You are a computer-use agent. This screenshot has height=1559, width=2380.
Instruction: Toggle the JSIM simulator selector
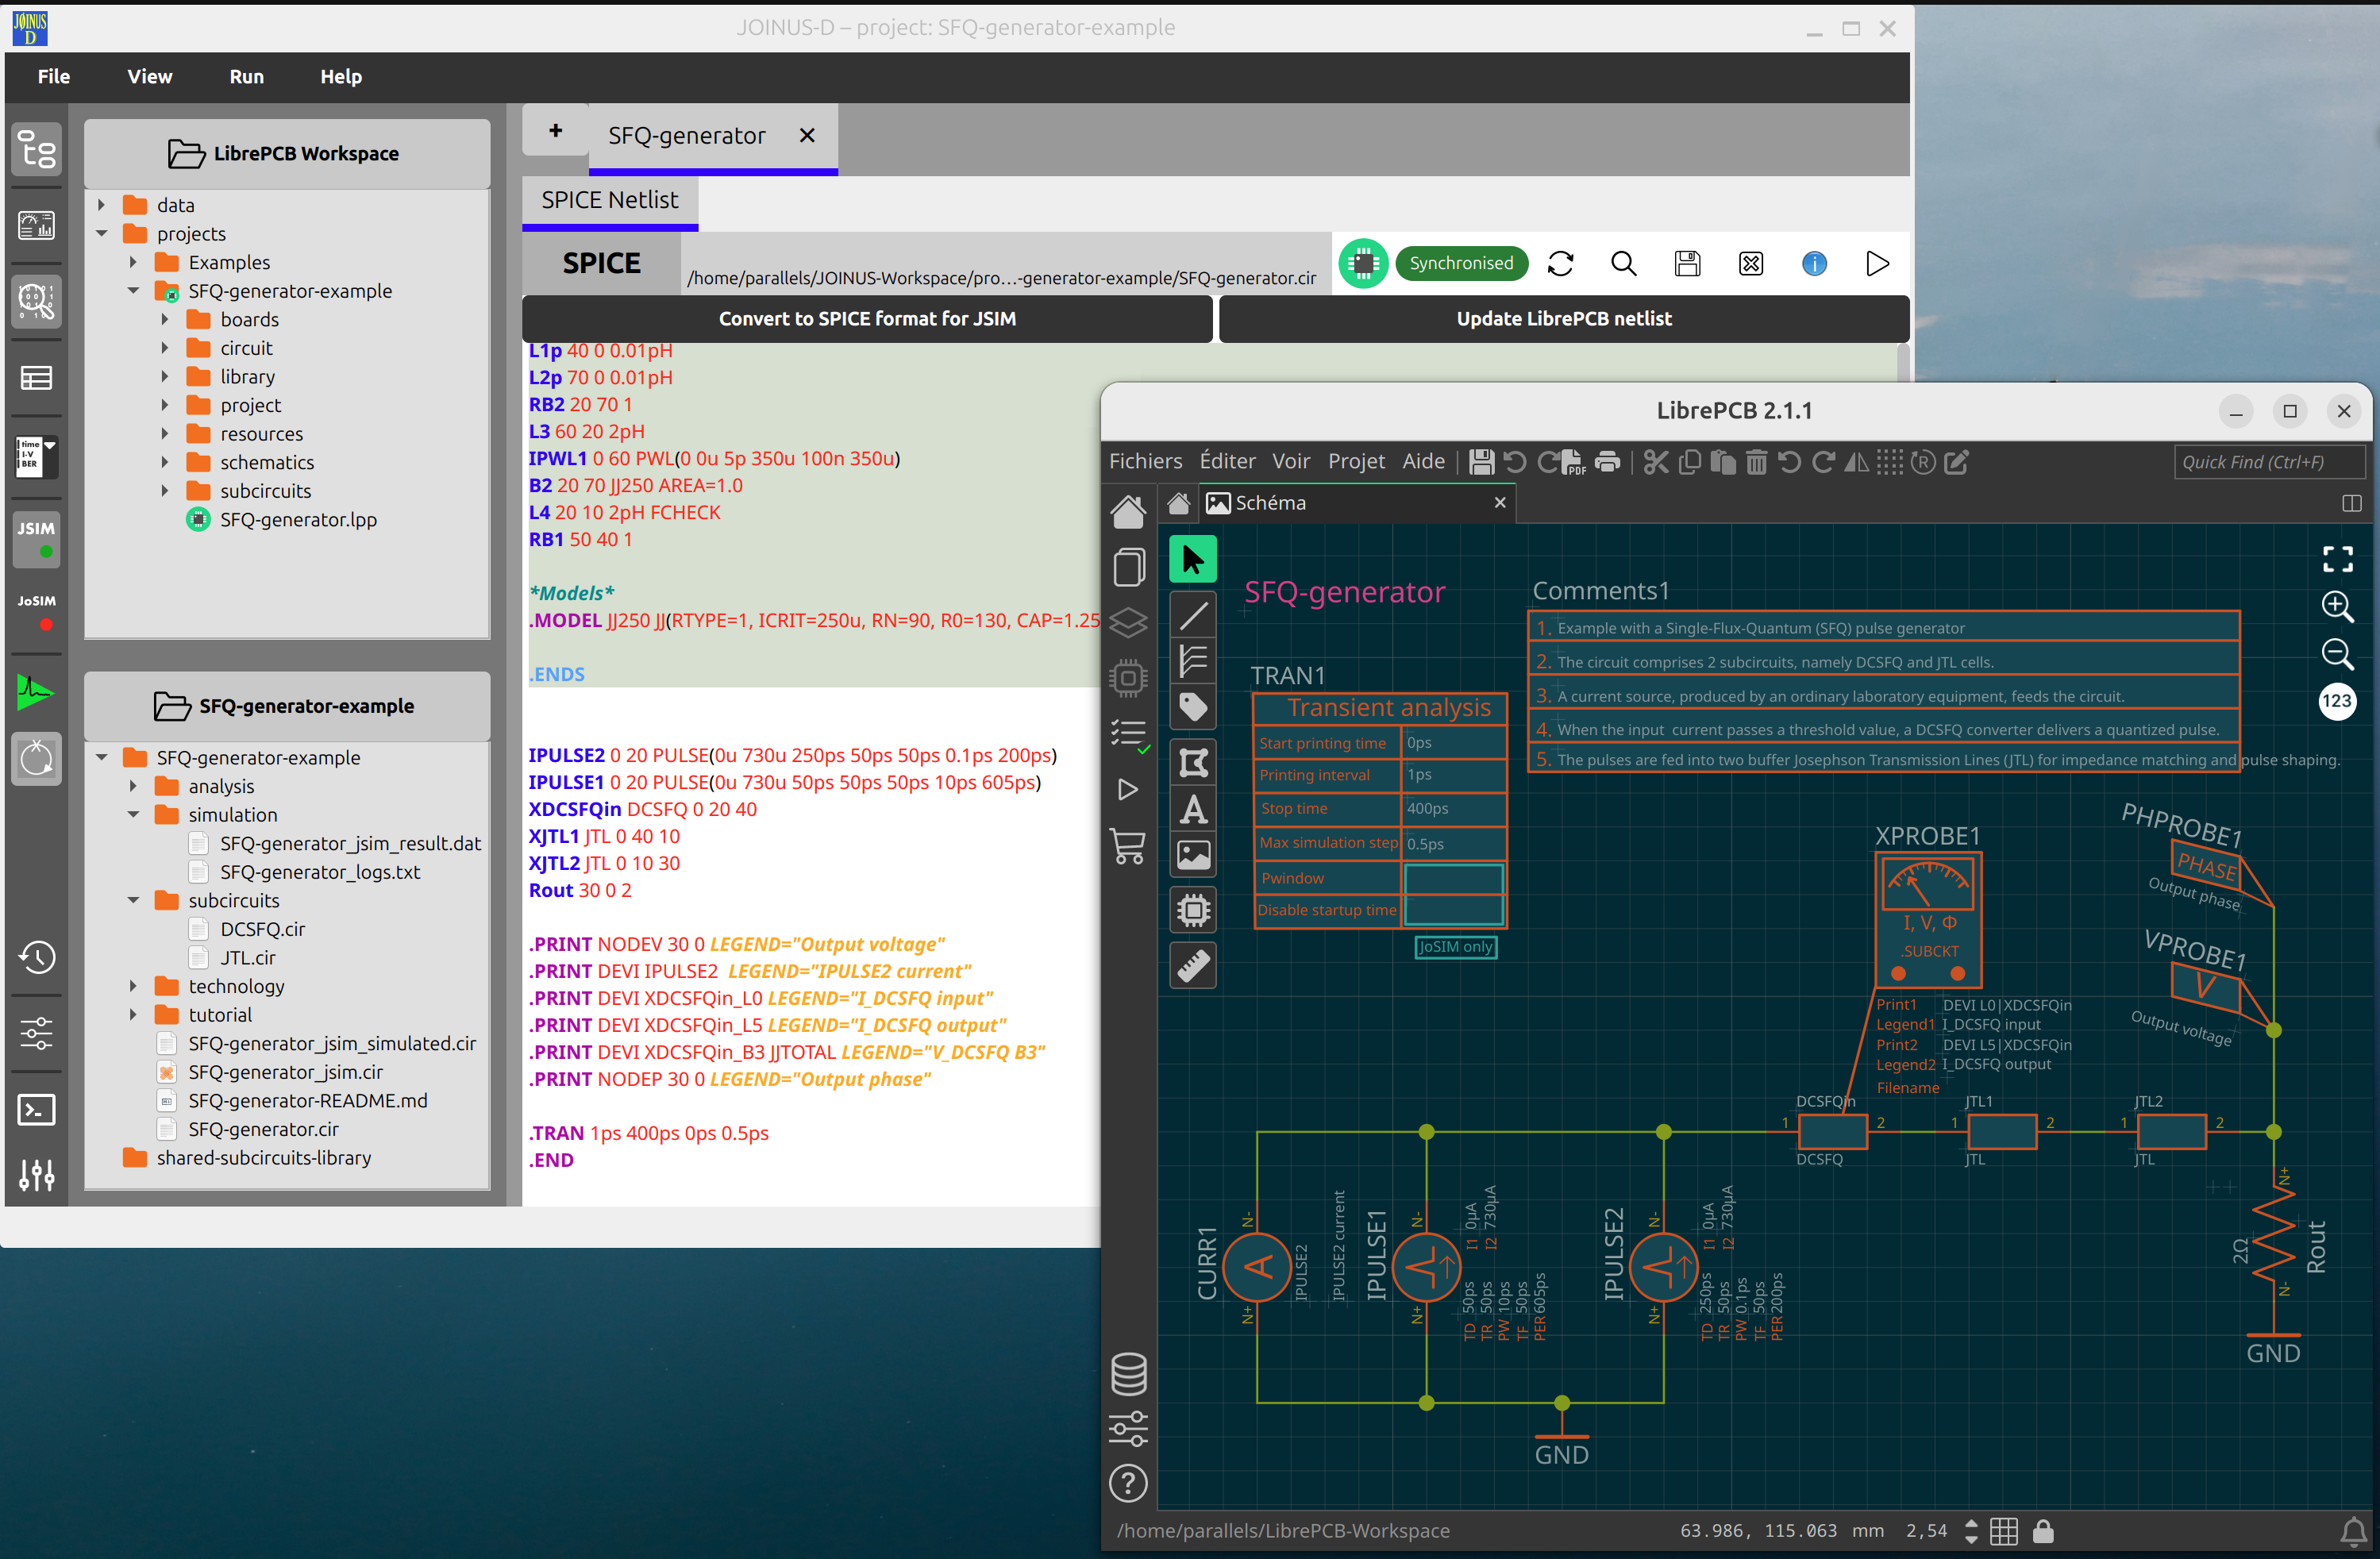[37, 539]
